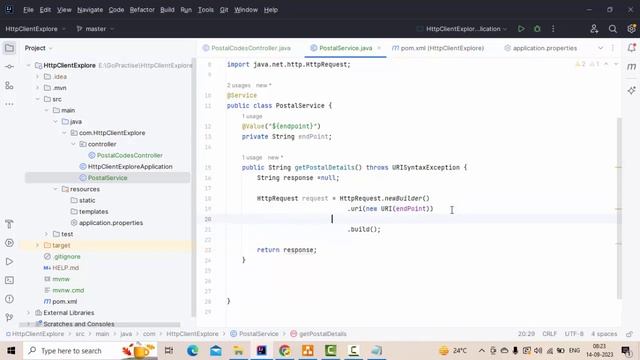Collapse the src folder
This screenshot has width=640, height=360.
[x=38, y=99]
